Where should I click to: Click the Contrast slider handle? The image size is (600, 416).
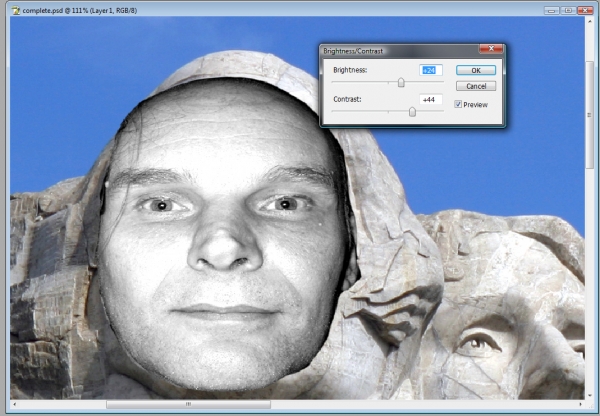(412, 112)
